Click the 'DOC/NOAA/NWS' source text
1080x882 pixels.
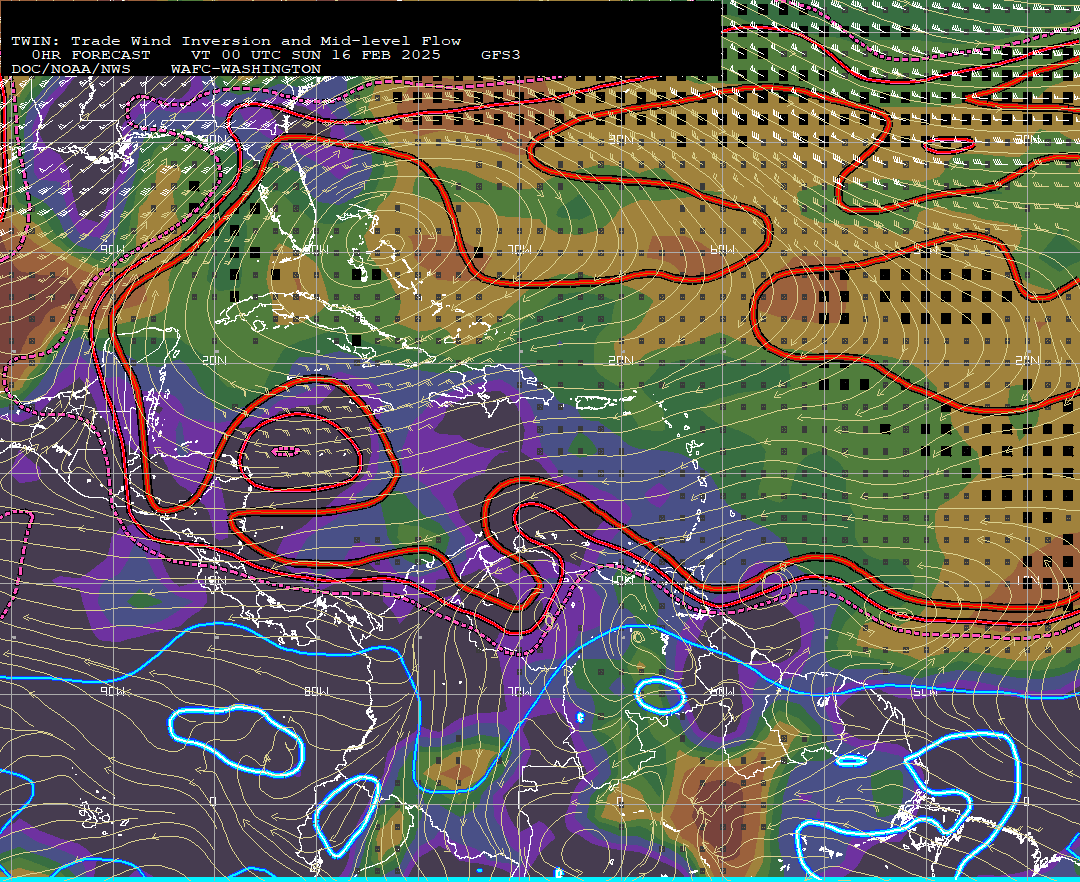coord(71,70)
